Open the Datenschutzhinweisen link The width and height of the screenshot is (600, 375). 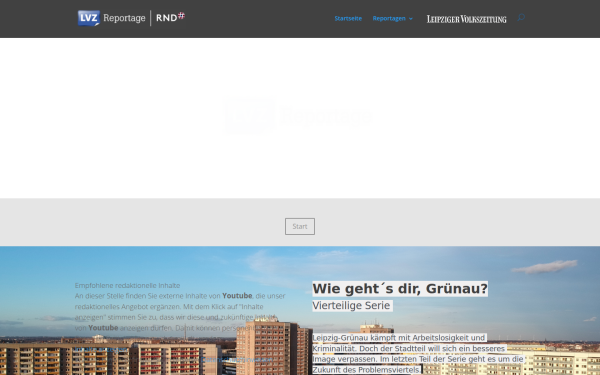tap(237, 360)
